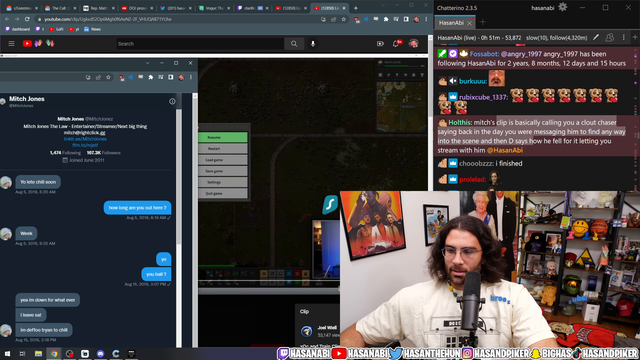Click Settings in the game menu
The image size is (640, 360).
coord(223,182)
